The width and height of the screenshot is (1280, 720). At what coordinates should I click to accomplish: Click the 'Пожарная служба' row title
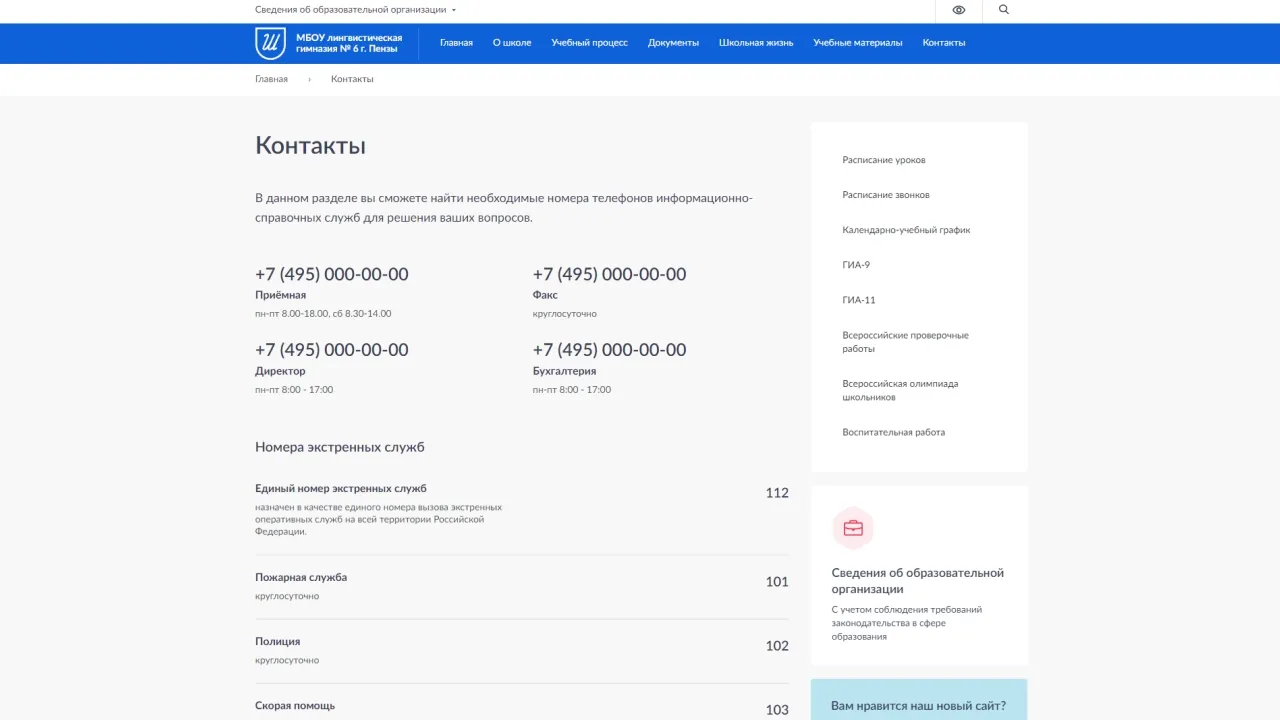pyautogui.click(x=301, y=578)
